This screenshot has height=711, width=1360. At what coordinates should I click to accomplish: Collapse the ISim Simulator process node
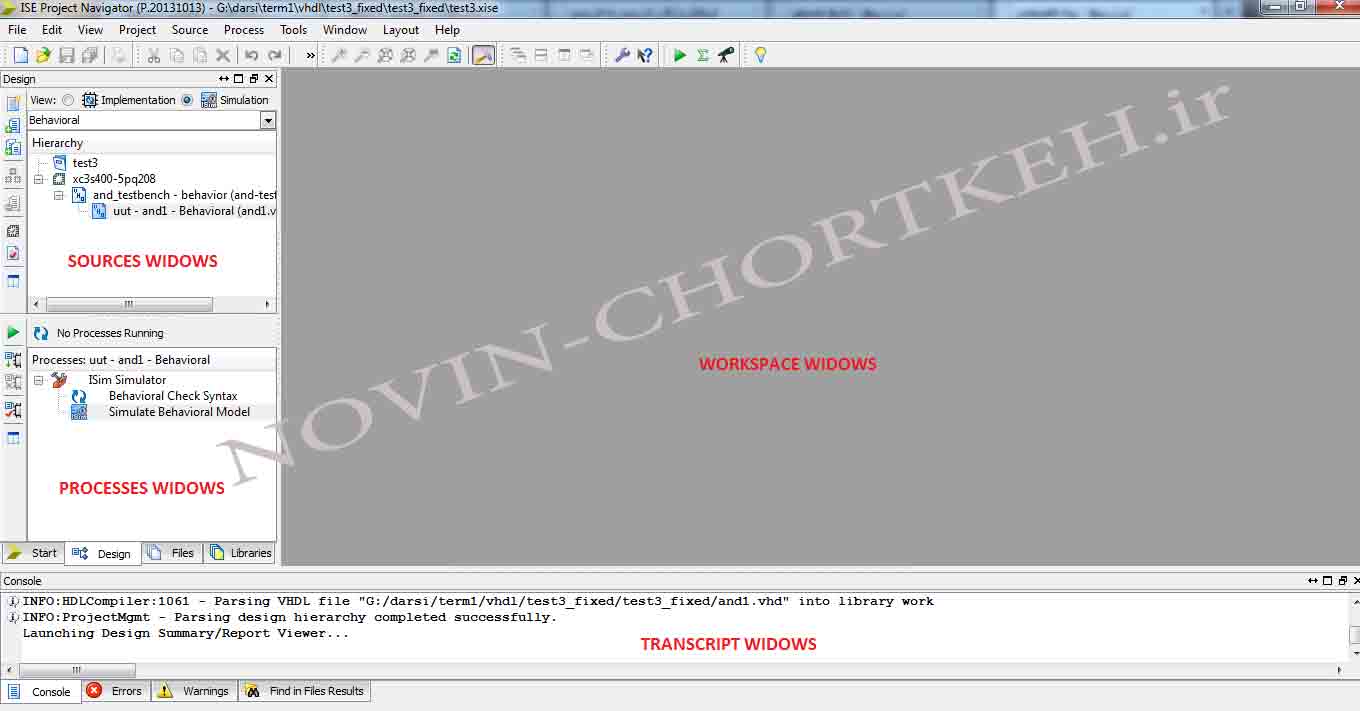click(x=38, y=380)
